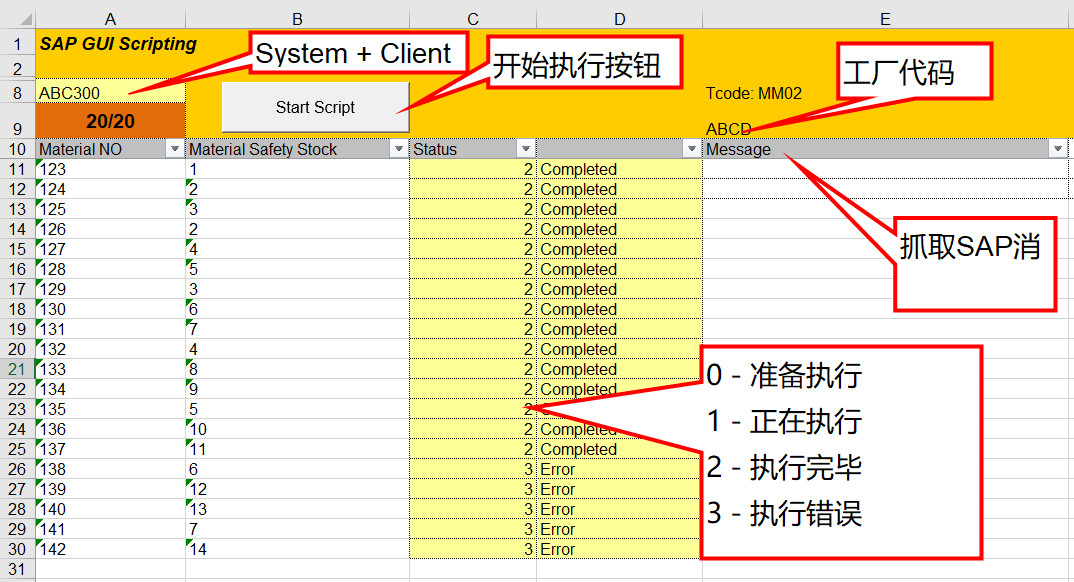Click the Material Safety Stock filter icon
Image resolution: width=1074 pixels, height=582 pixels.
pos(399,149)
